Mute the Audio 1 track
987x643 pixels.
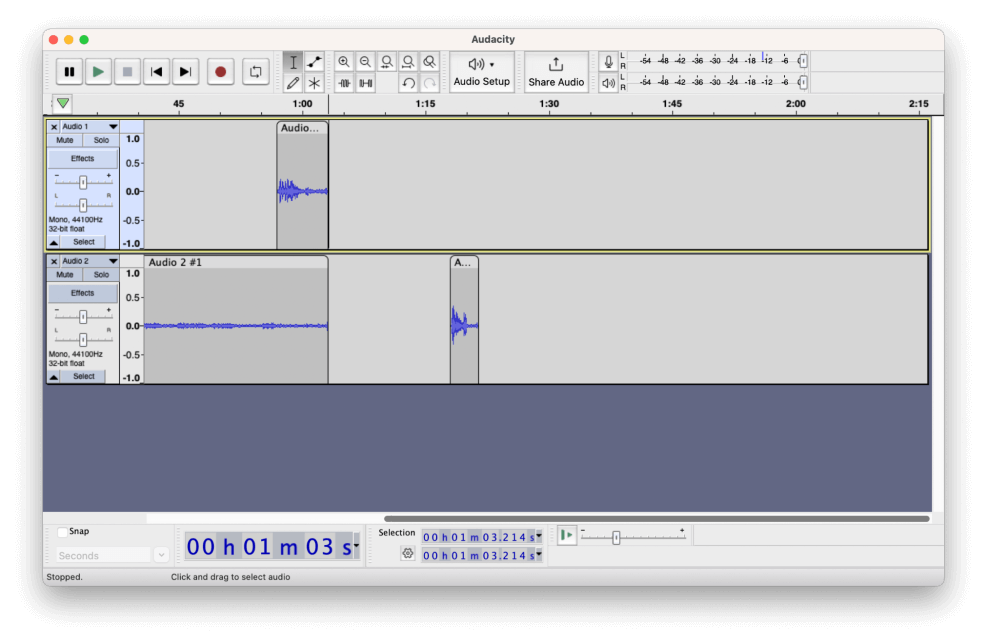click(x=65, y=140)
